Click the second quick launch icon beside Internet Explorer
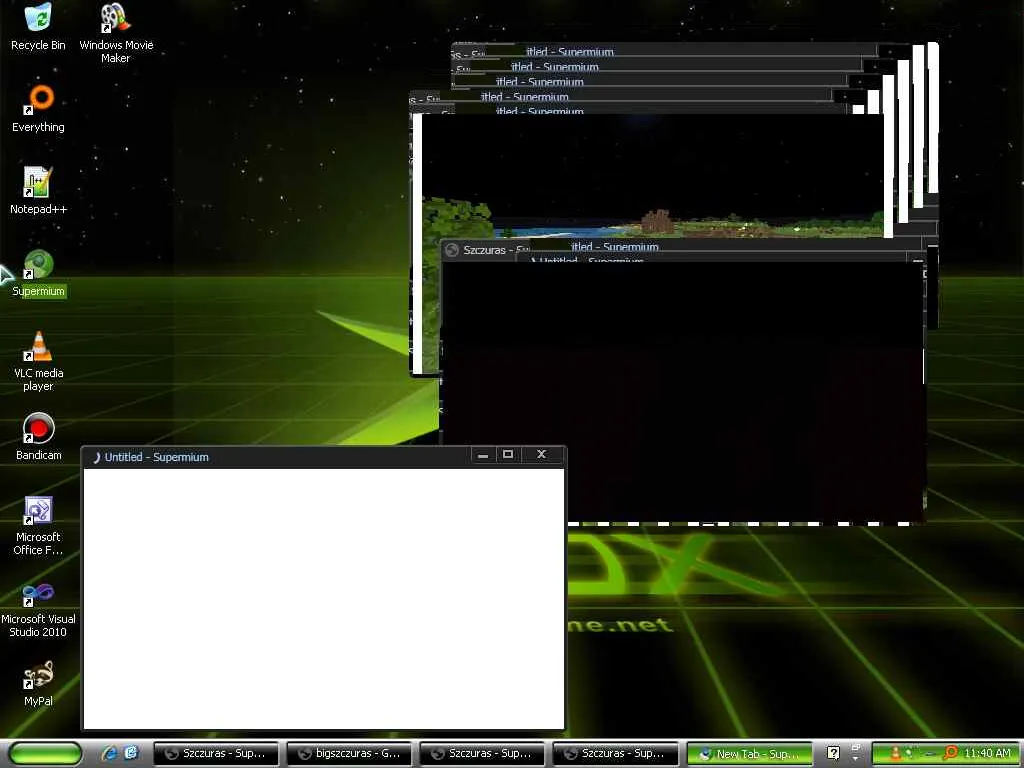 131,754
